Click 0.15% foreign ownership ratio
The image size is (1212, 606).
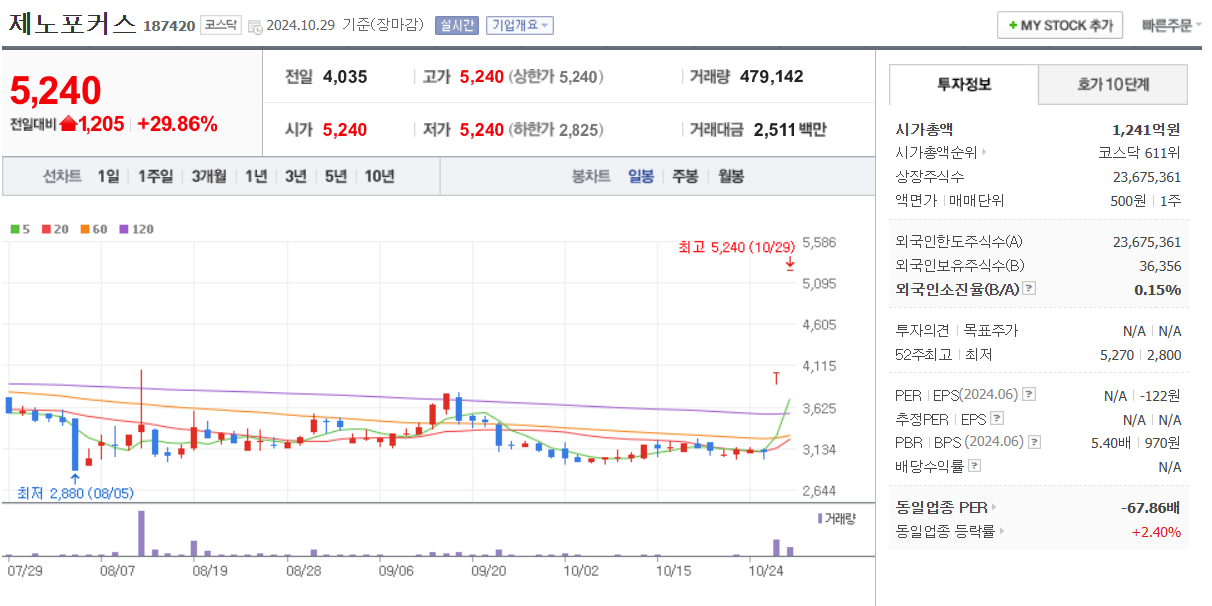[x=1157, y=289]
